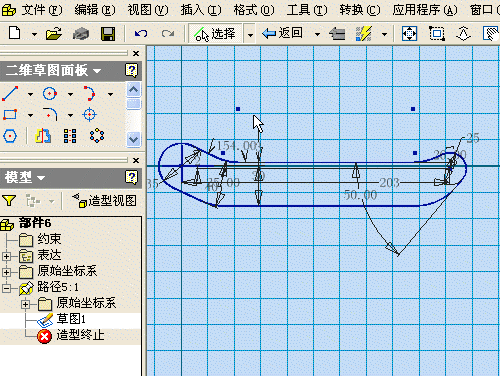Open the 编辑(E) menu
The width and height of the screenshot is (500, 376).
click(95, 10)
